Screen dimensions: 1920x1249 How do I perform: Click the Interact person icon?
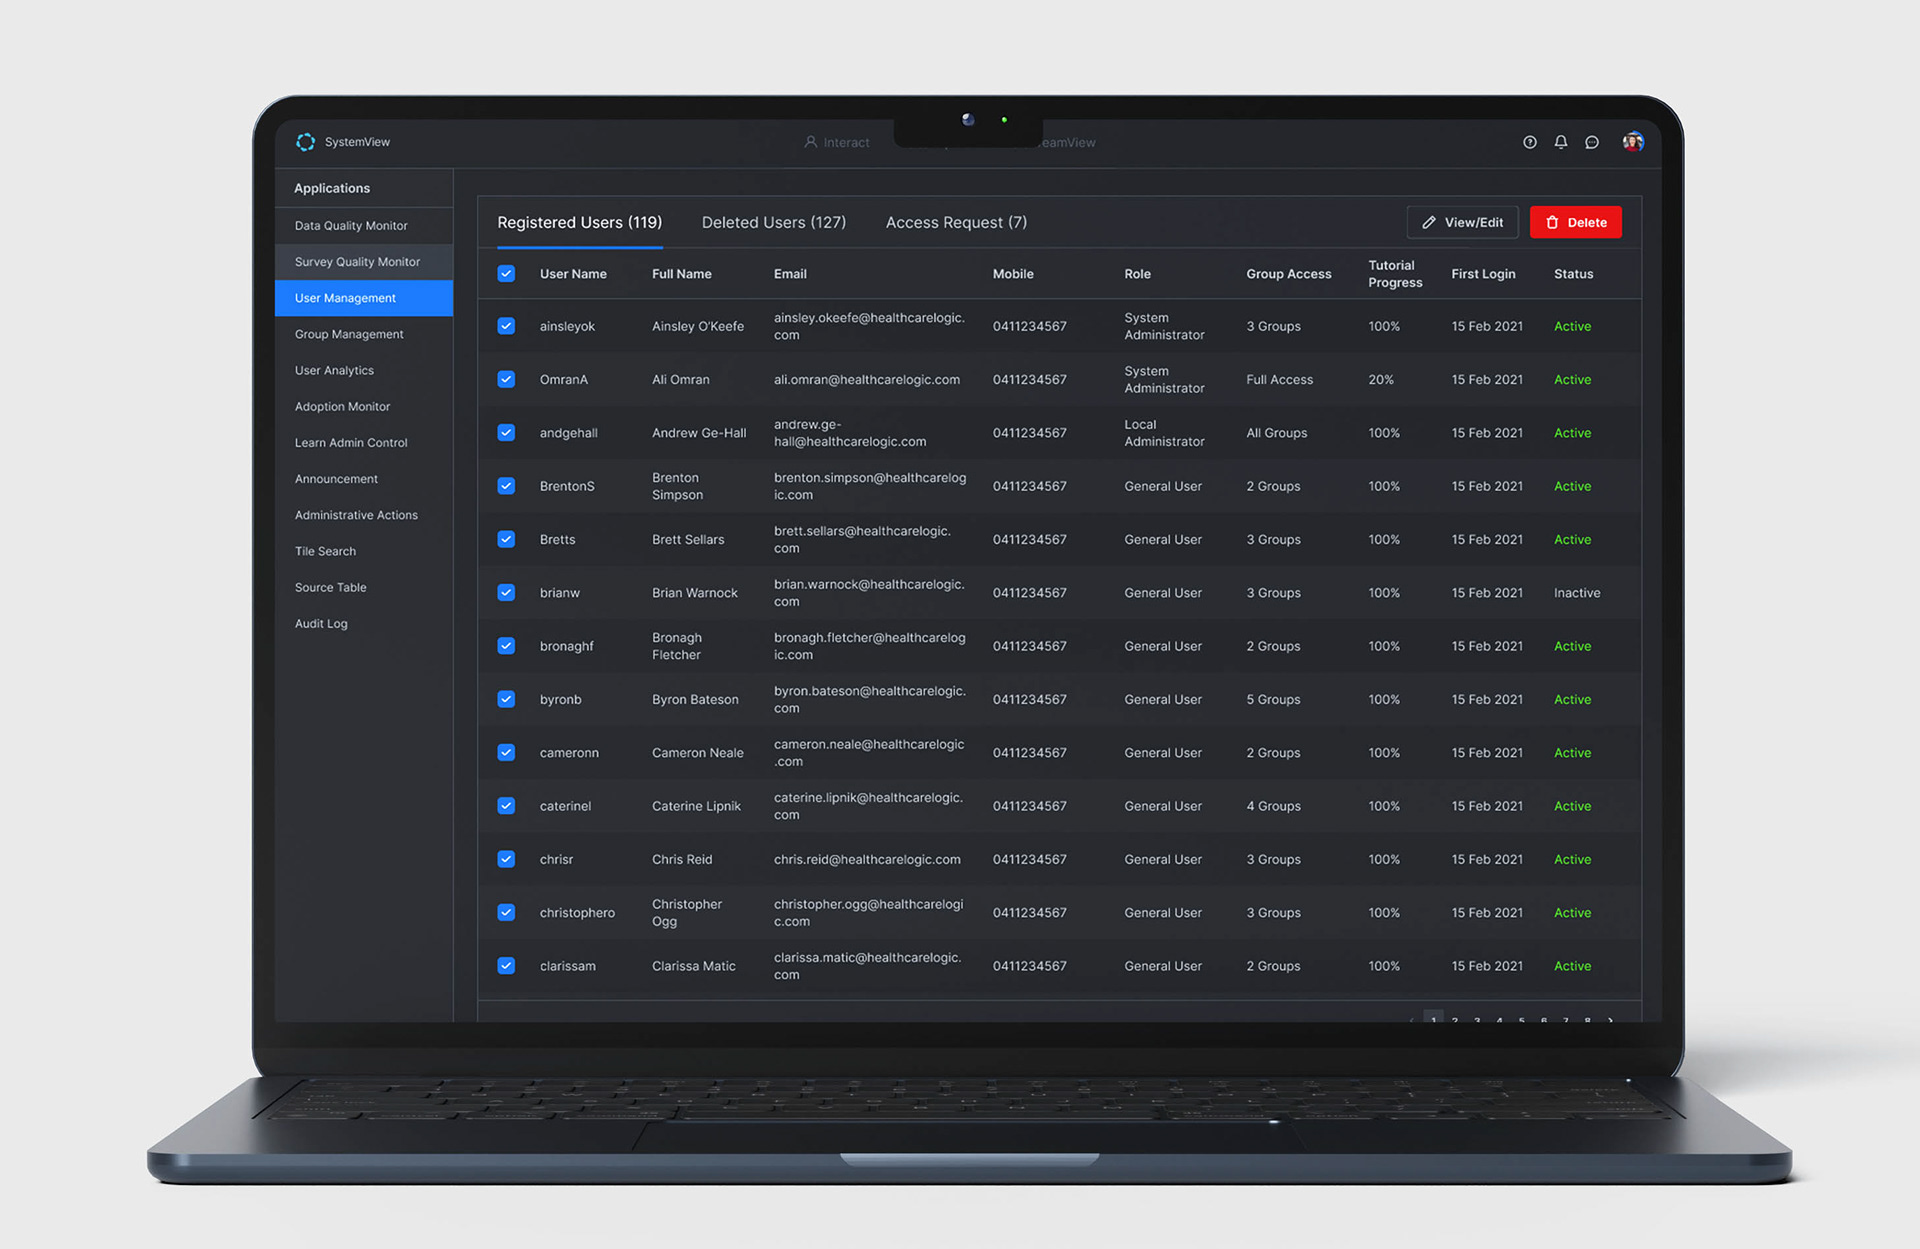(811, 142)
